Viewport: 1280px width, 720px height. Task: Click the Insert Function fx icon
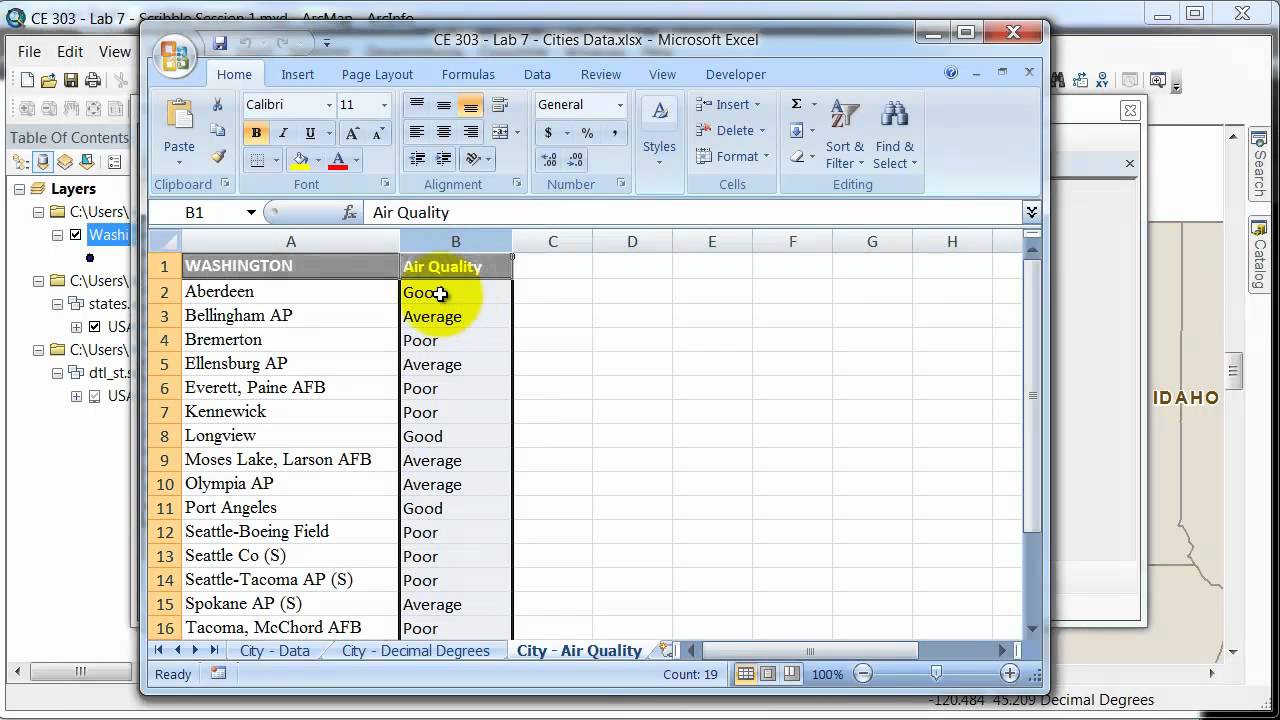(x=350, y=212)
